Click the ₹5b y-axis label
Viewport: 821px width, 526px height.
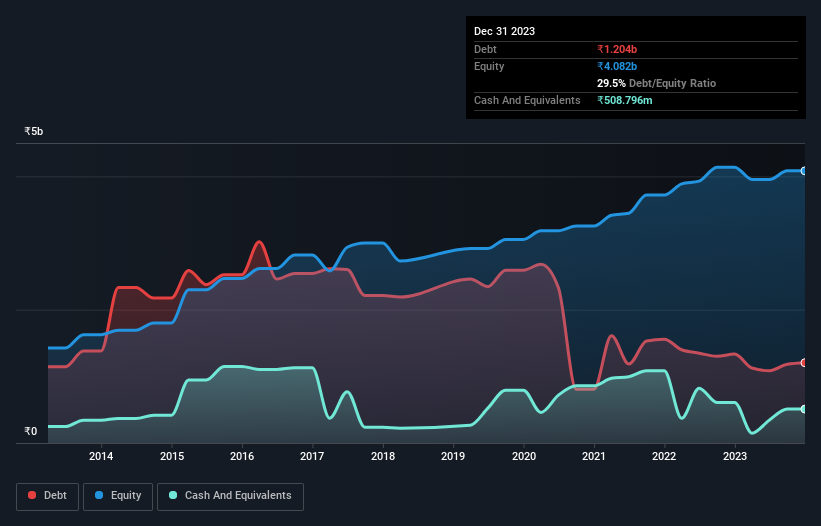click(34, 131)
